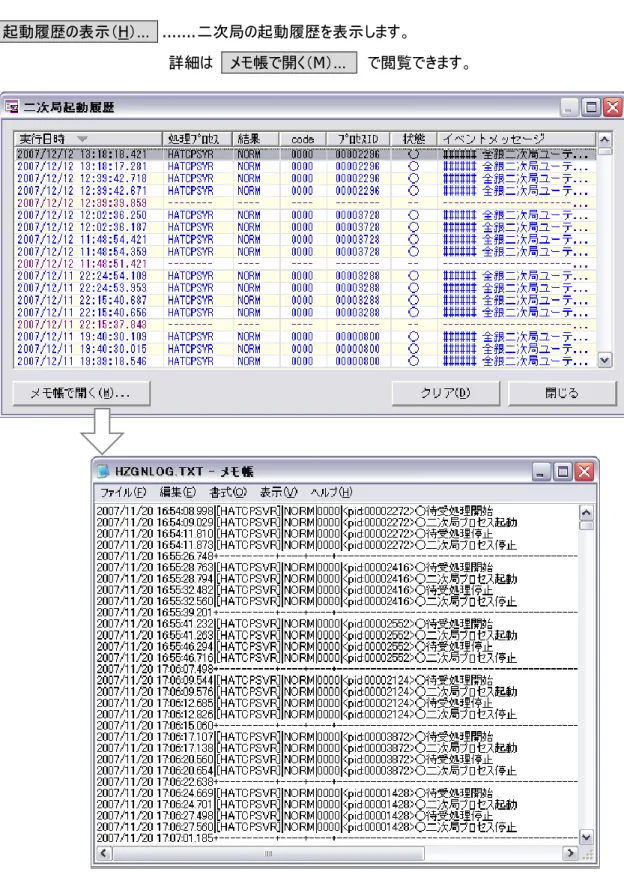Image resolution: width=624 pixels, height=872 pixels.
Task: Open the 編集(E) menu in Notepad
Action: click(x=177, y=492)
